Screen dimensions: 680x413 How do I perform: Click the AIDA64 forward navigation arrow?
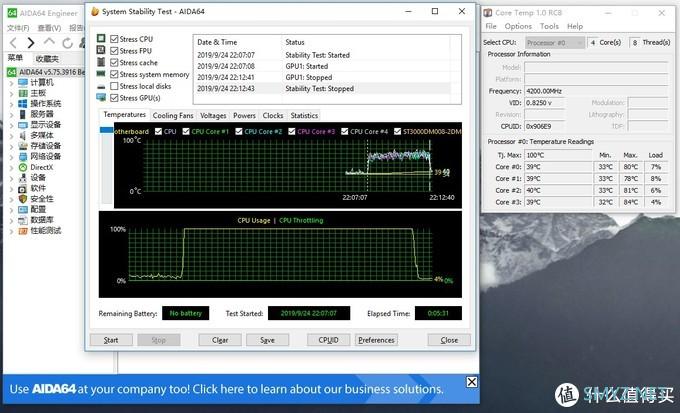pos(31,43)
